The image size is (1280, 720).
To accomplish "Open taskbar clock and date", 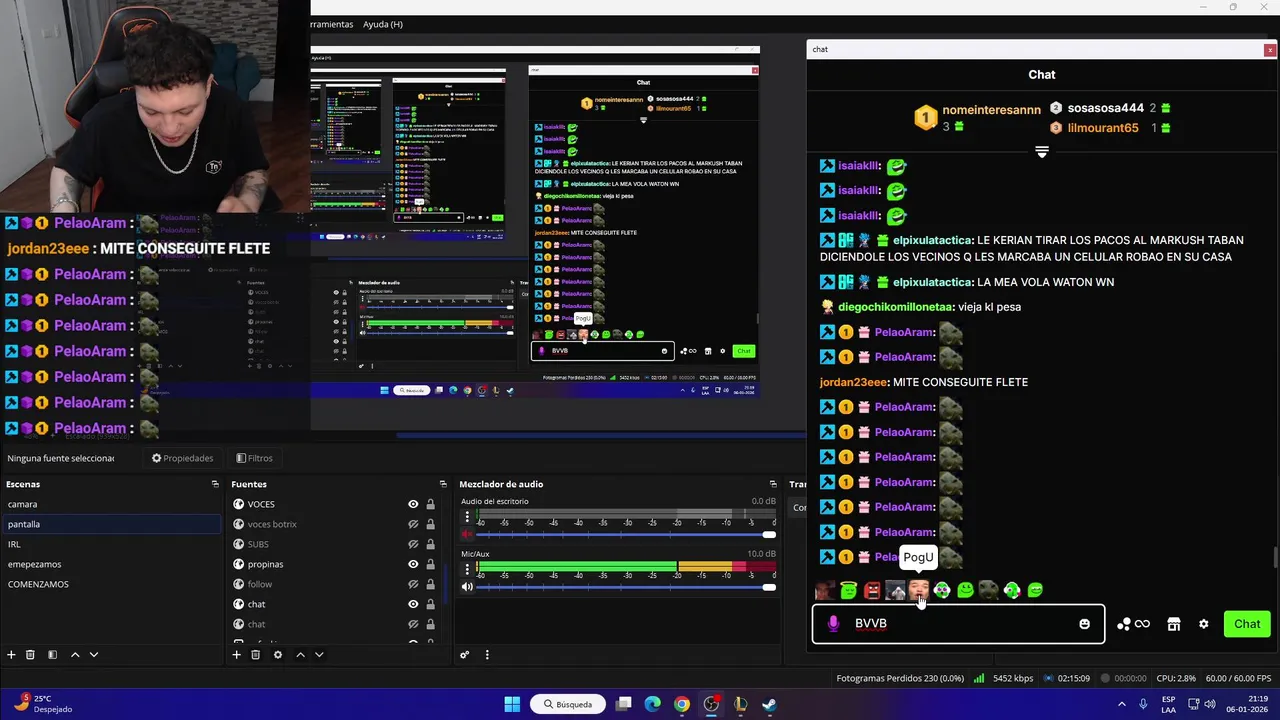I will (1245, 704).
